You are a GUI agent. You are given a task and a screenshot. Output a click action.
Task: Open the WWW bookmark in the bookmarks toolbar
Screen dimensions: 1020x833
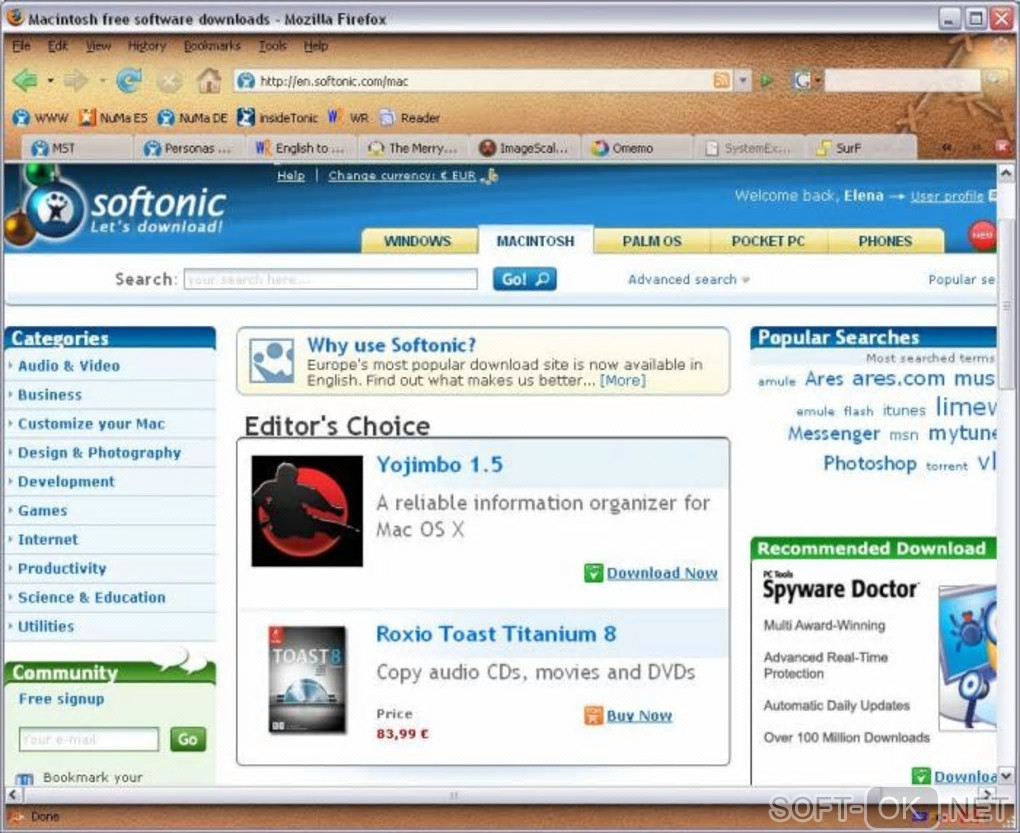[x=40, y=118]
